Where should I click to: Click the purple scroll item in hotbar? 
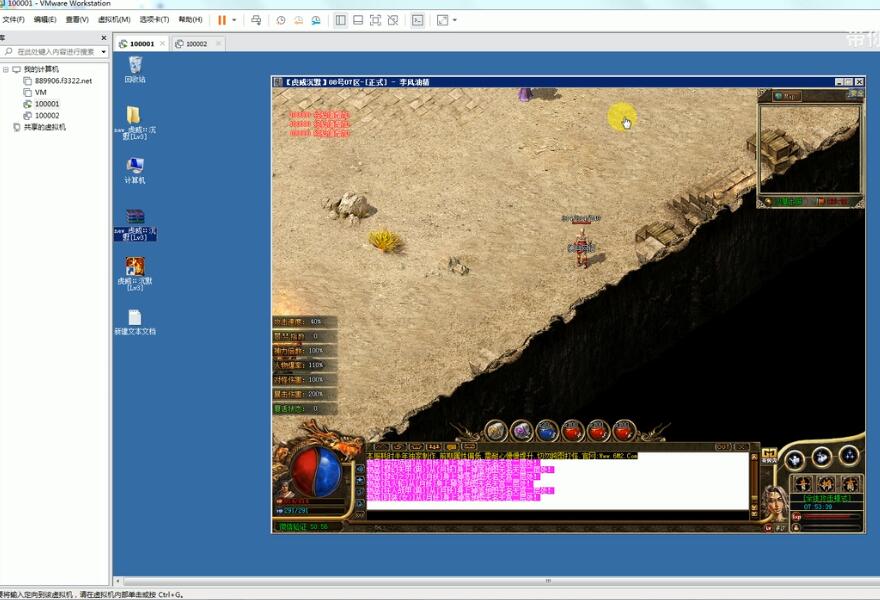click(521, 431)
